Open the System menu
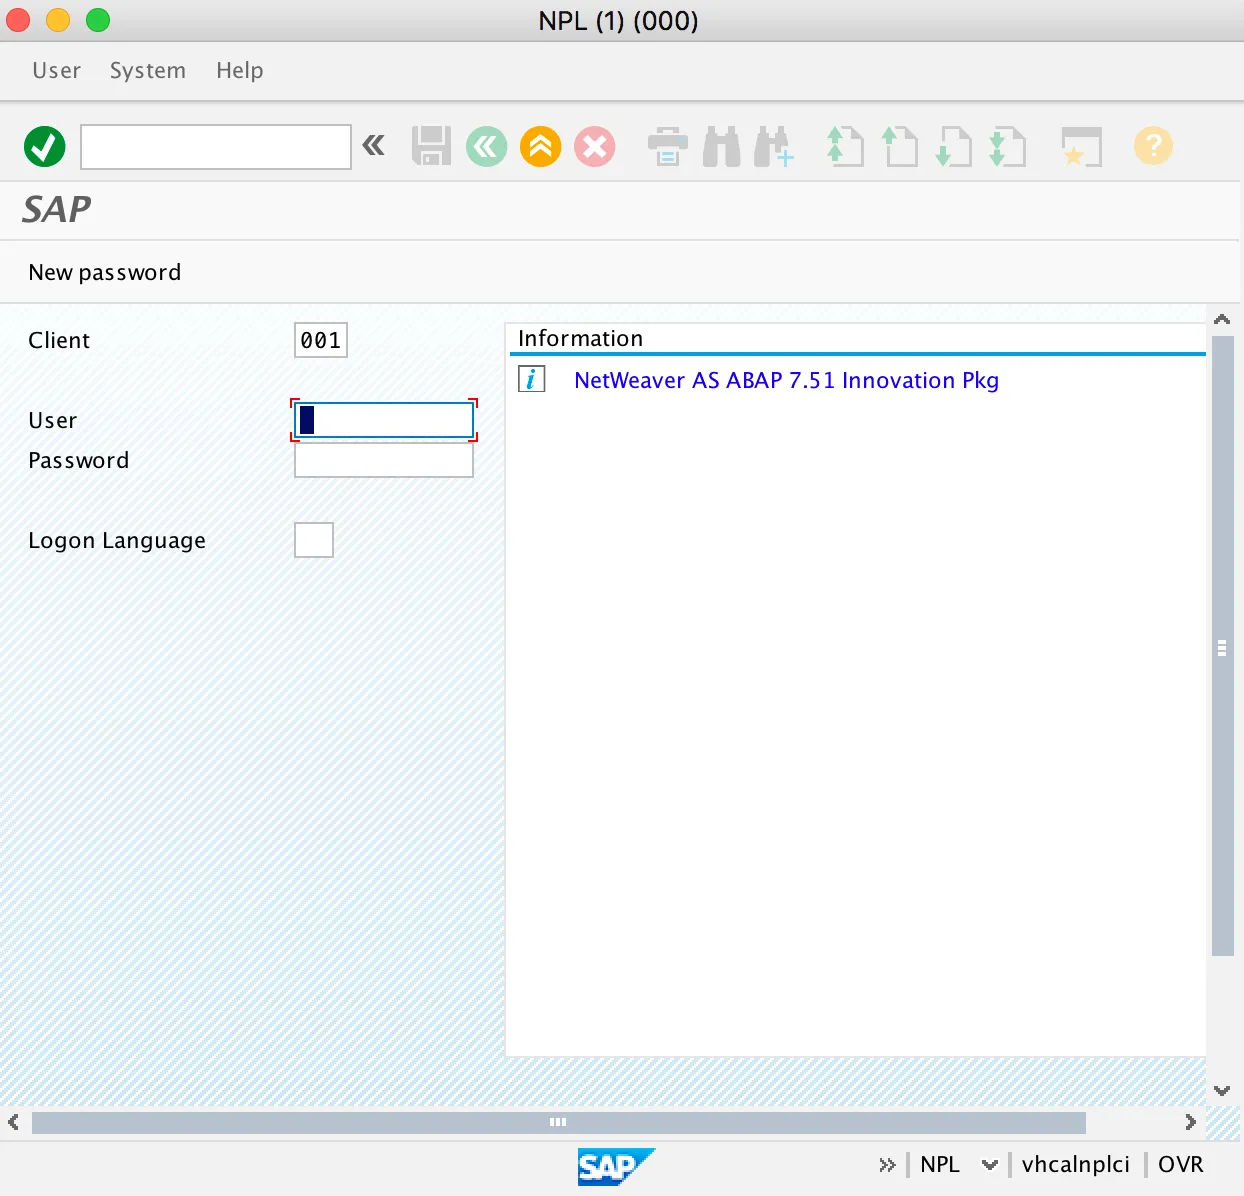Image resolution: width=1244 pixels, height=1196 pixels. (148, 71)
